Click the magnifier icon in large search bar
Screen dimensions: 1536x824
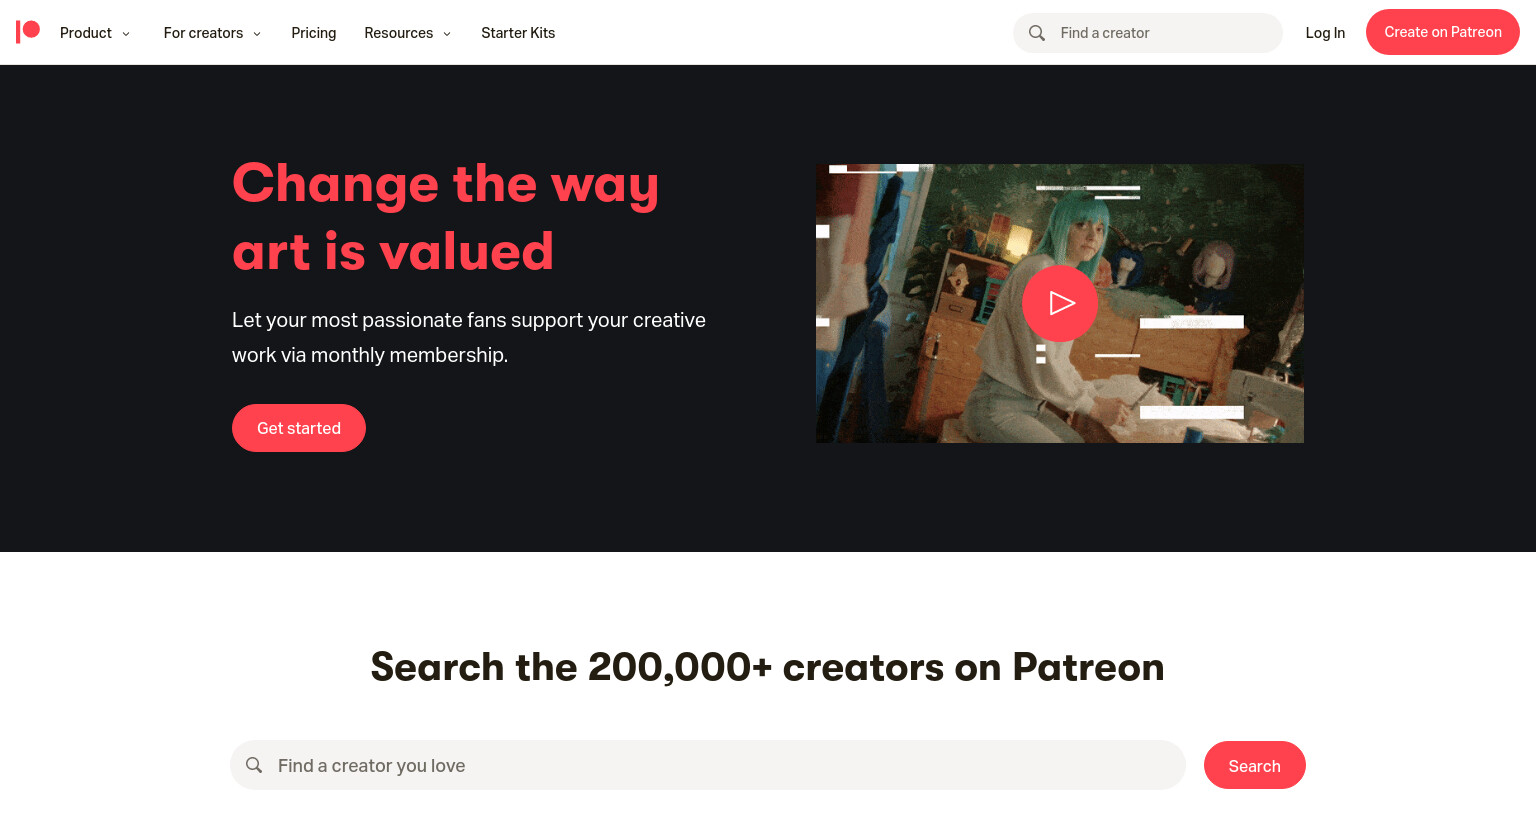pyautogui.click(x=254, y=765)
